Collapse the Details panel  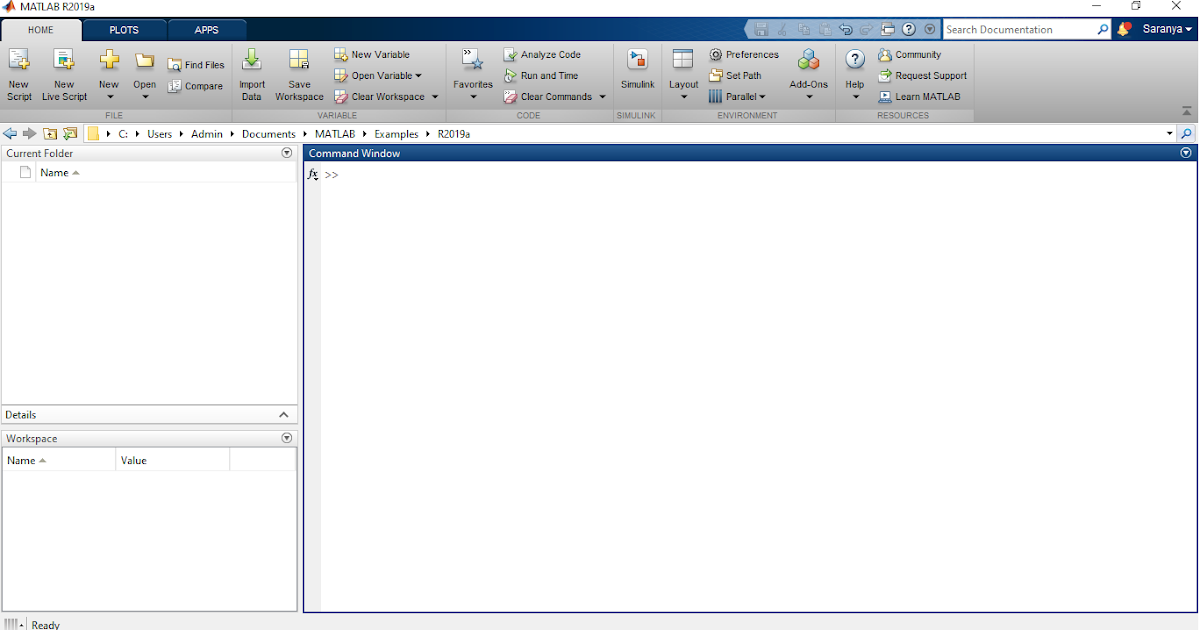click(x=283, y=414)
